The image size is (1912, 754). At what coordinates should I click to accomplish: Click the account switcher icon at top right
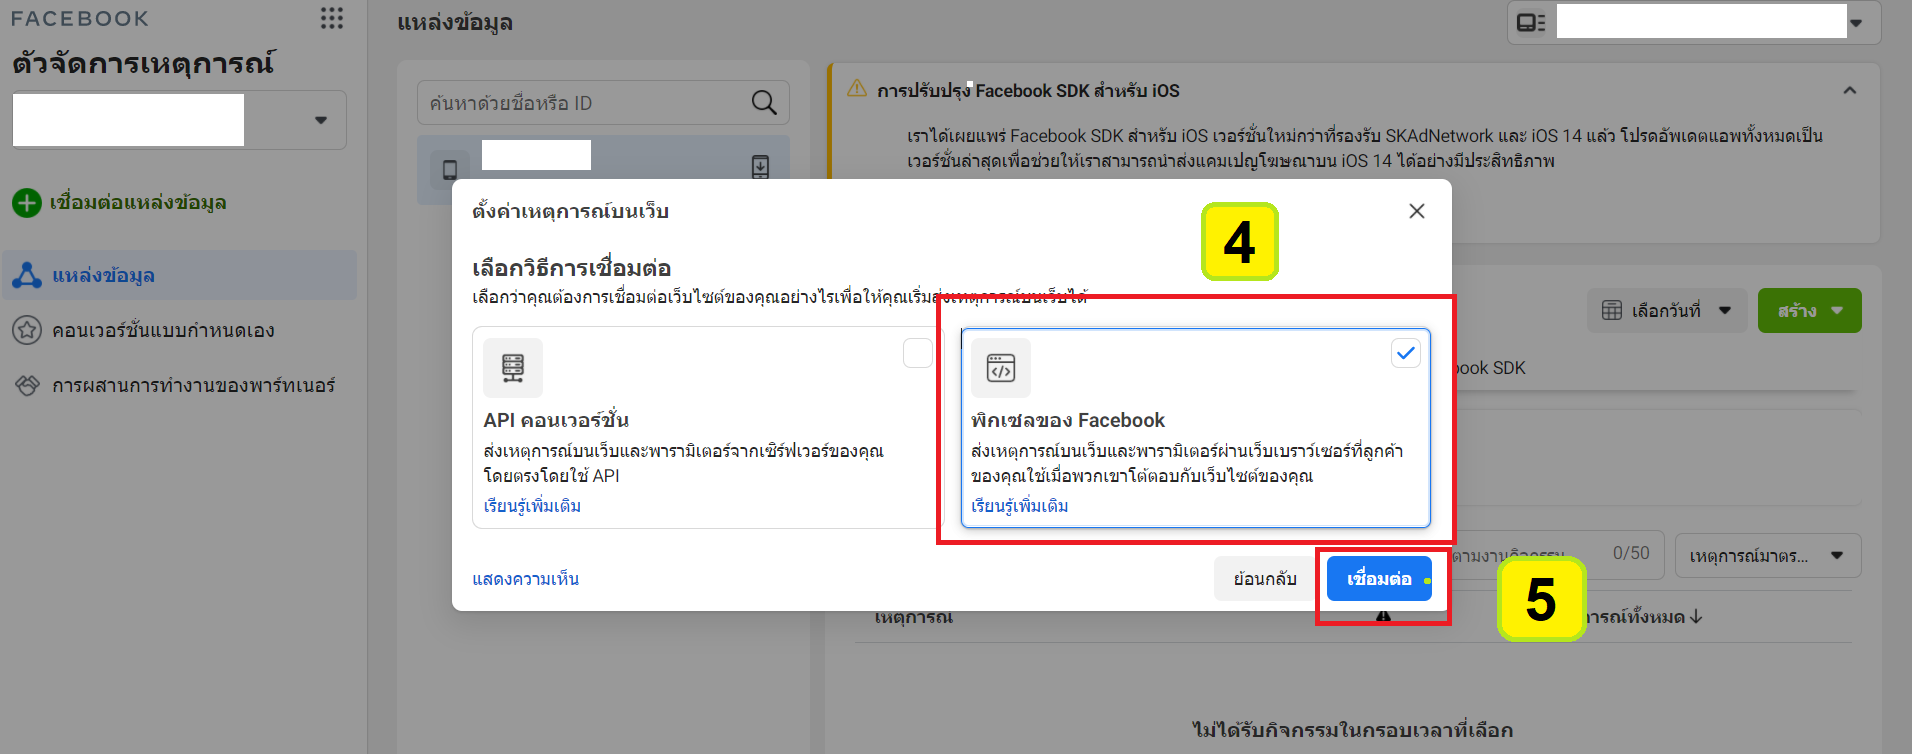[x=1531, y=22]
